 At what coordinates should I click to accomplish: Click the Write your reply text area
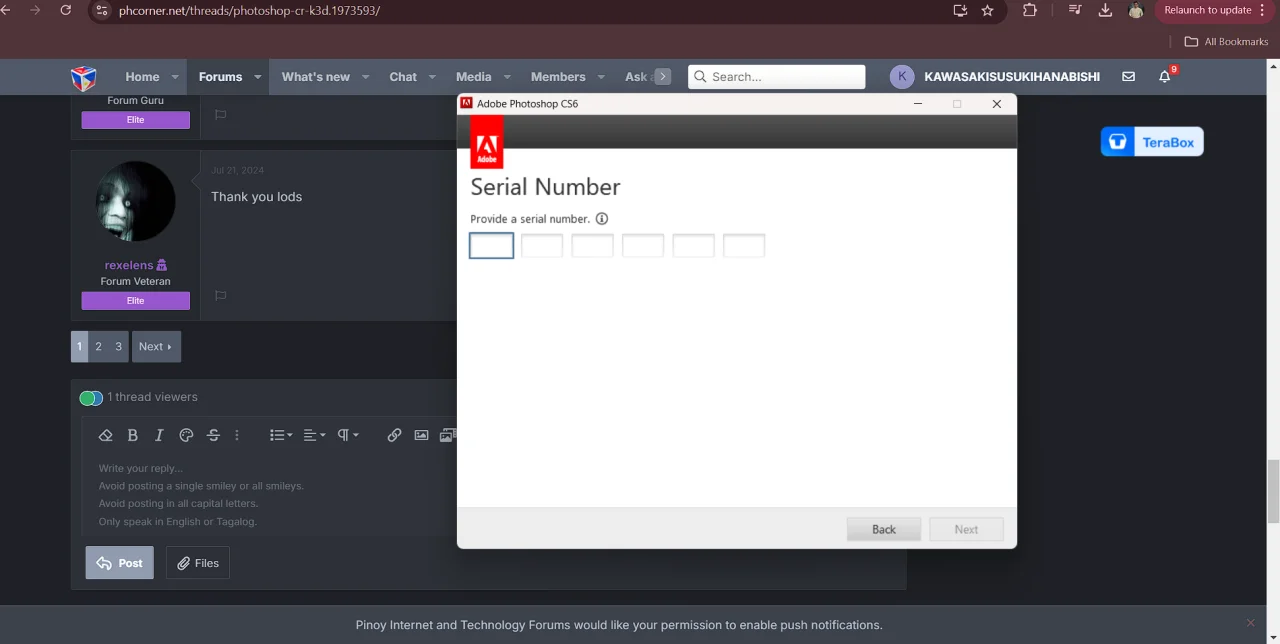tap(270, 495)
